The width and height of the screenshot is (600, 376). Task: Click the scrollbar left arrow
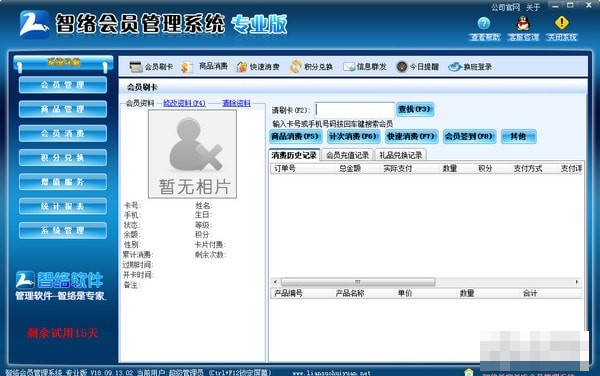pyautogui.click(x=275, y=282)
